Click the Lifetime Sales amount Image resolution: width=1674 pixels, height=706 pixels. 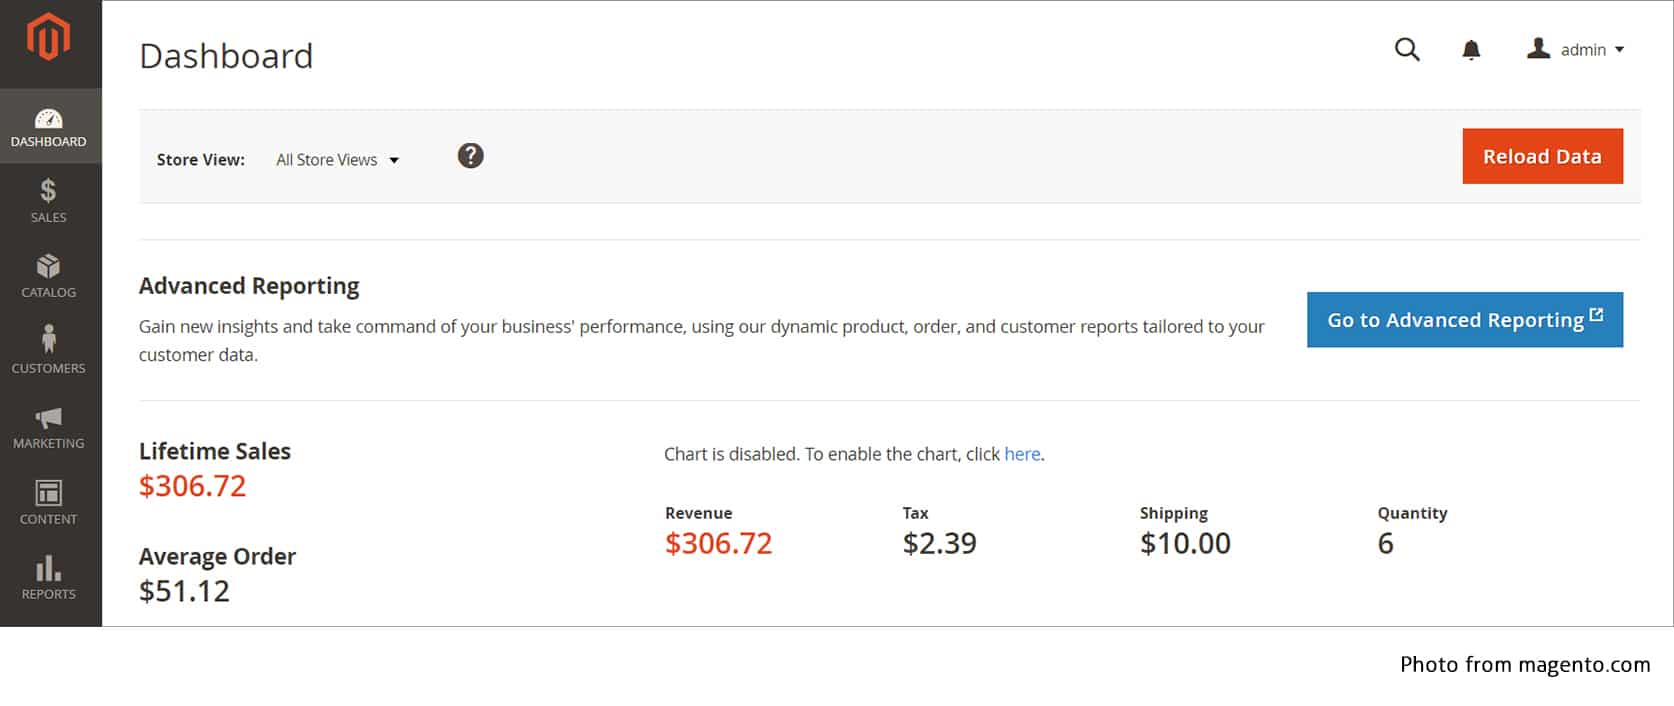pos(192,486)
